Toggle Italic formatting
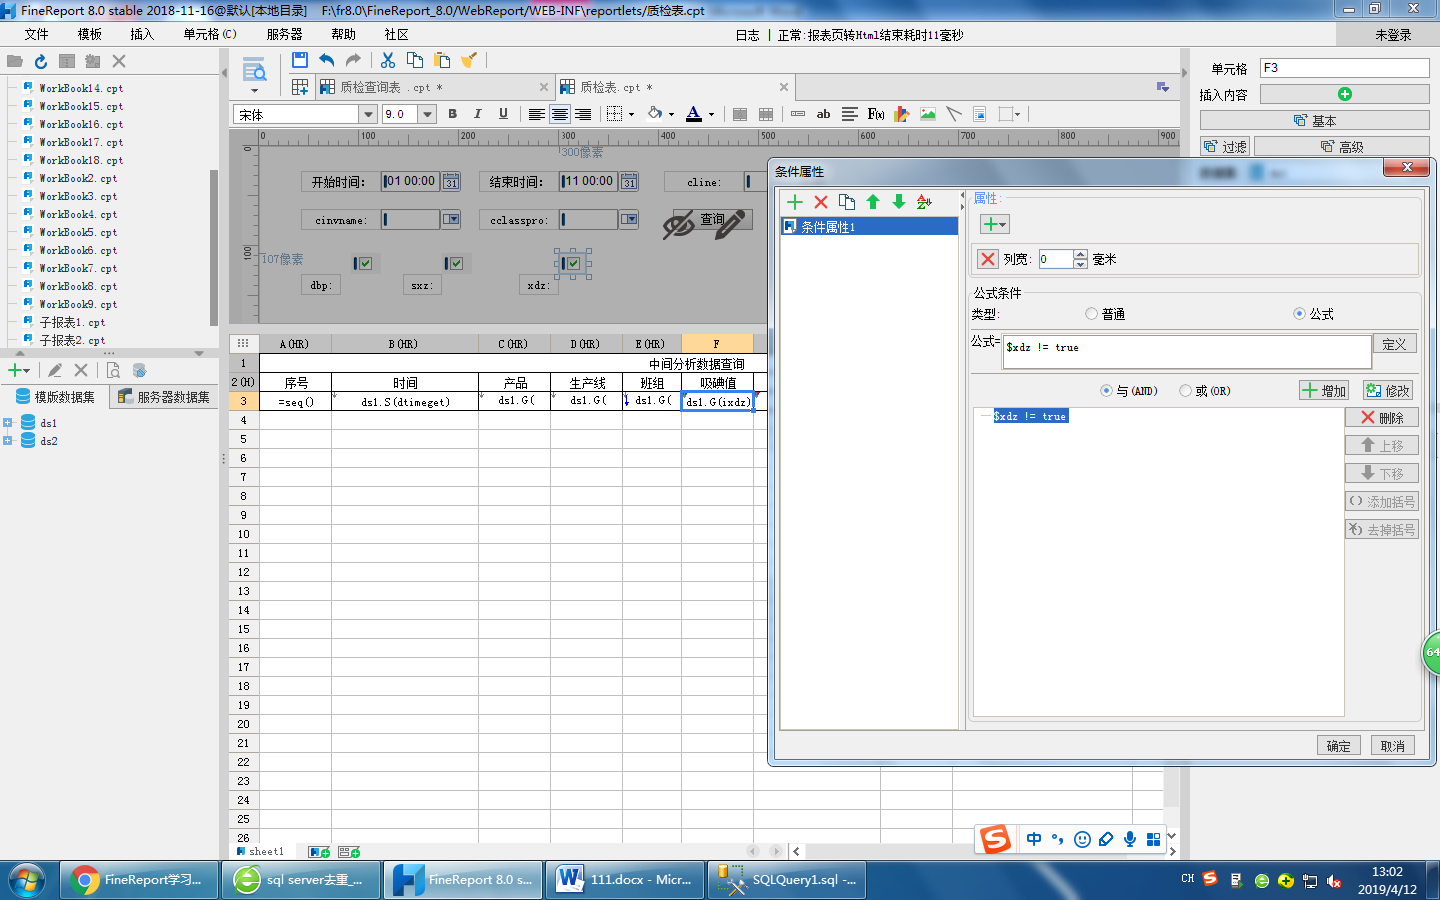 477,114
